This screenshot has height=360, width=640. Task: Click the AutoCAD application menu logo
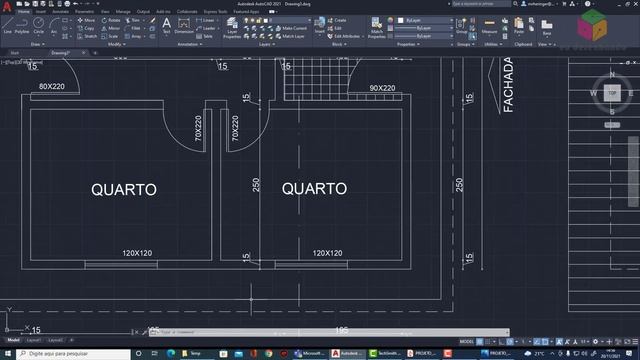coord(7,6)
